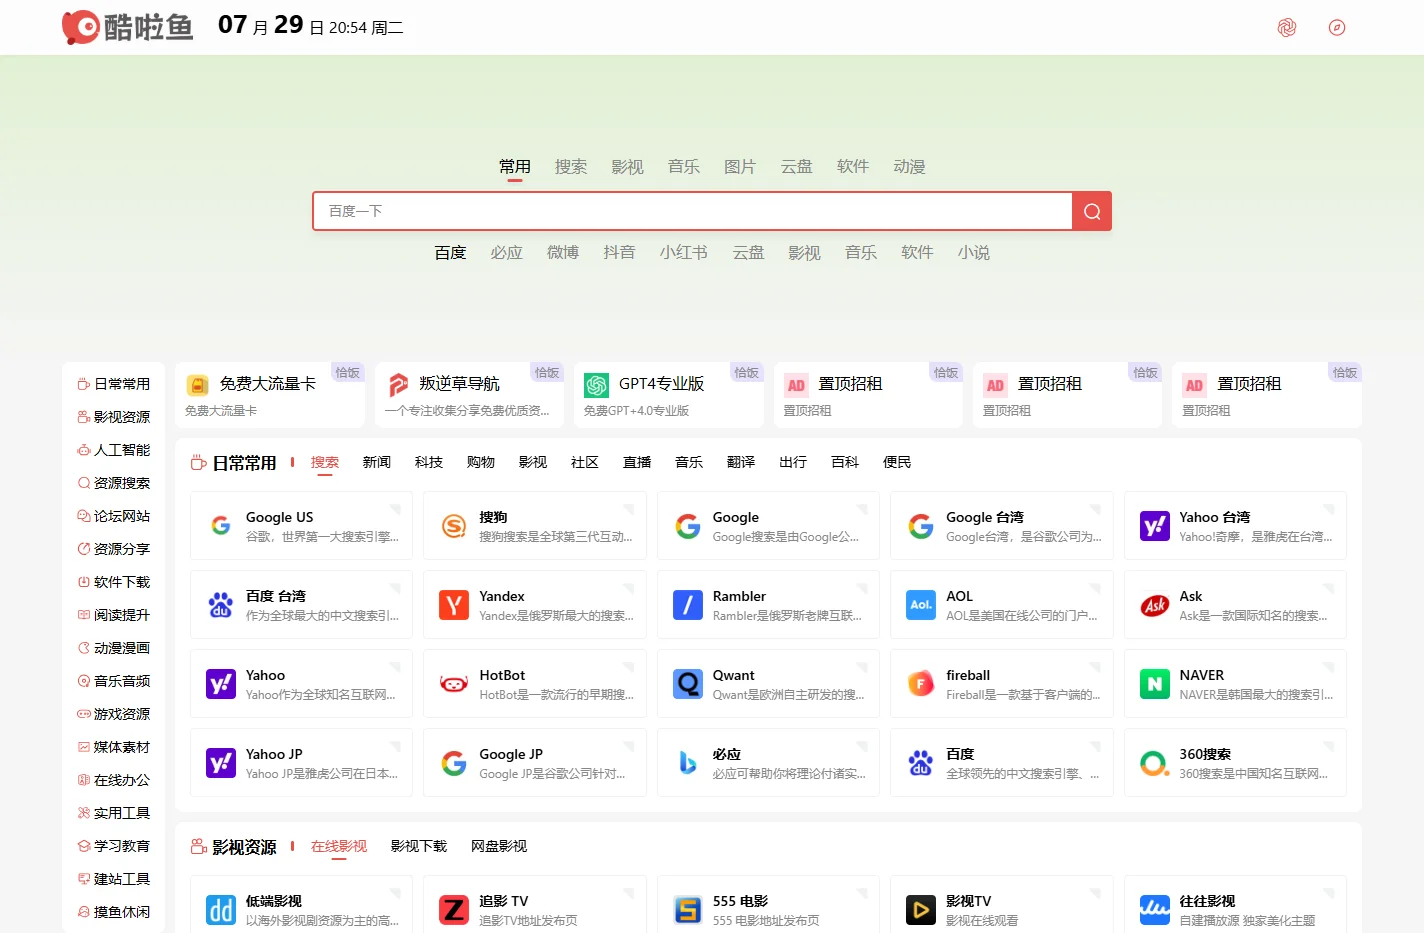Image resolution: width=1424 pixels, height=933 pixels.
Task: Open 摸鱼休闲 in the left sidebar
Action: tap(114, 912)
